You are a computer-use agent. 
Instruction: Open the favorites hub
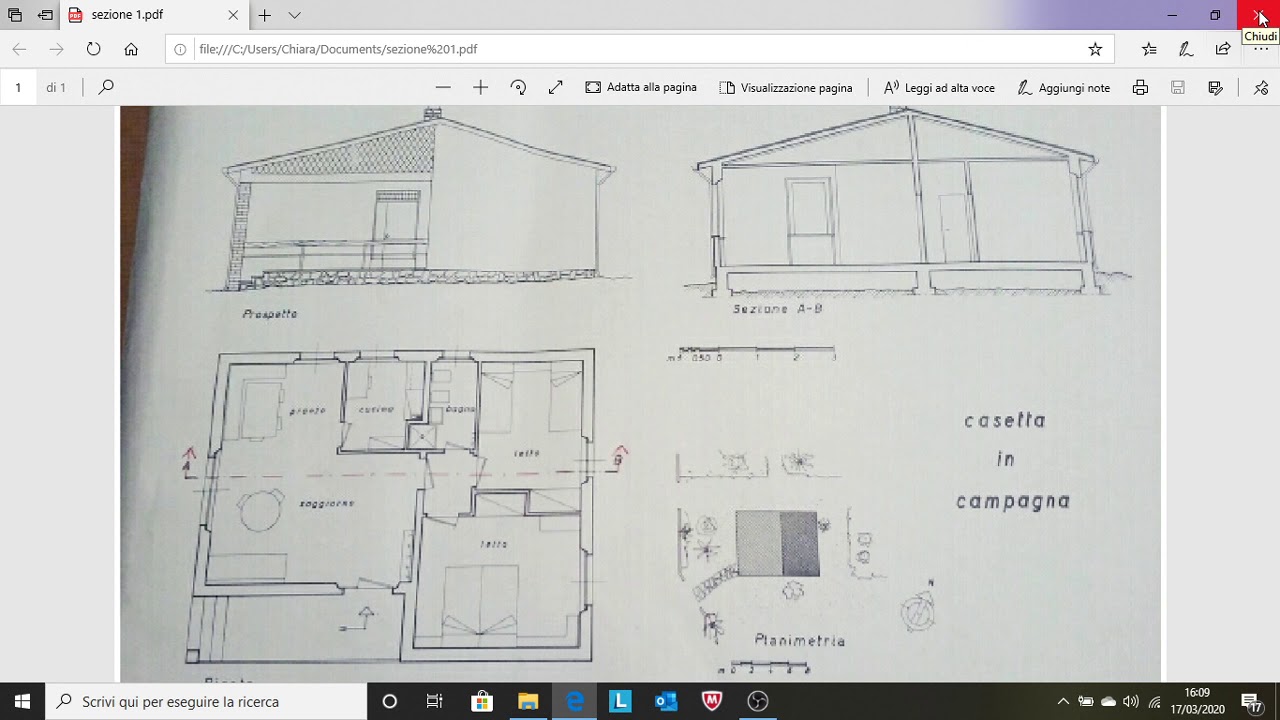click(1149, 49)
